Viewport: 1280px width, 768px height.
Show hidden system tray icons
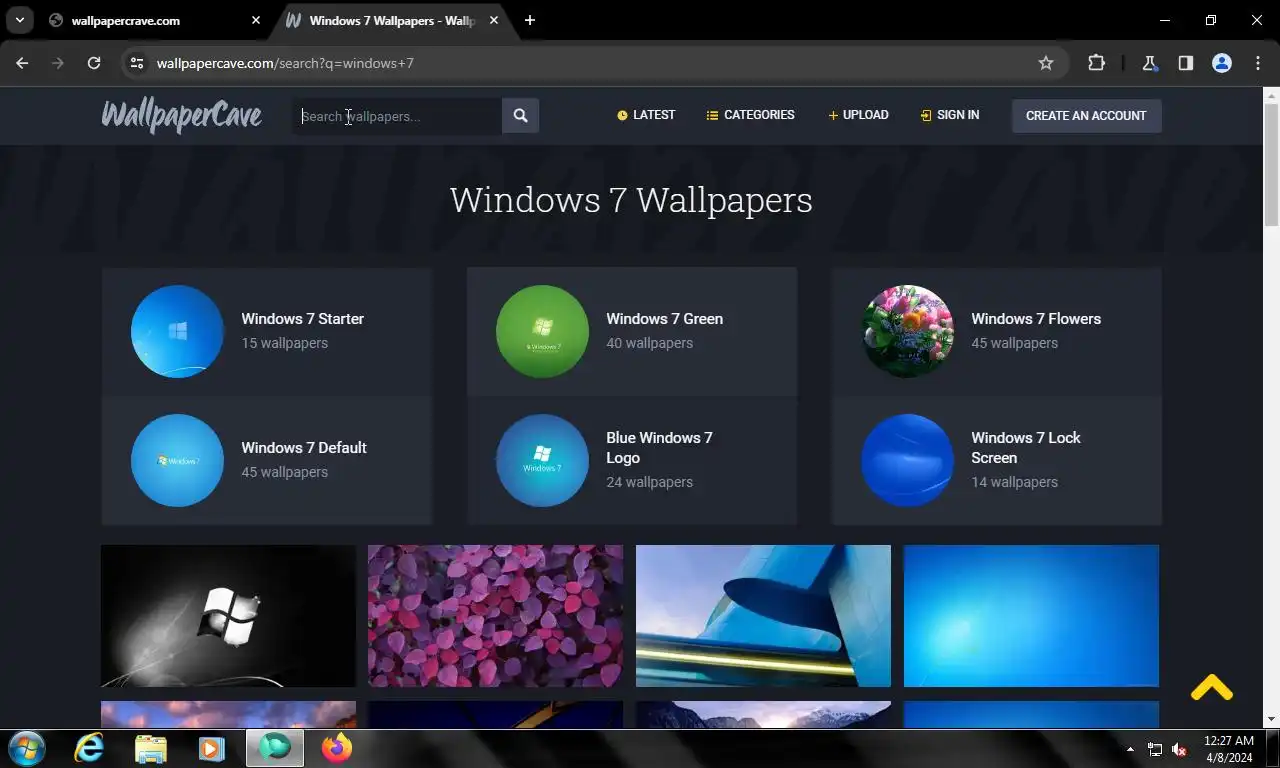[x=1130, y=749]
